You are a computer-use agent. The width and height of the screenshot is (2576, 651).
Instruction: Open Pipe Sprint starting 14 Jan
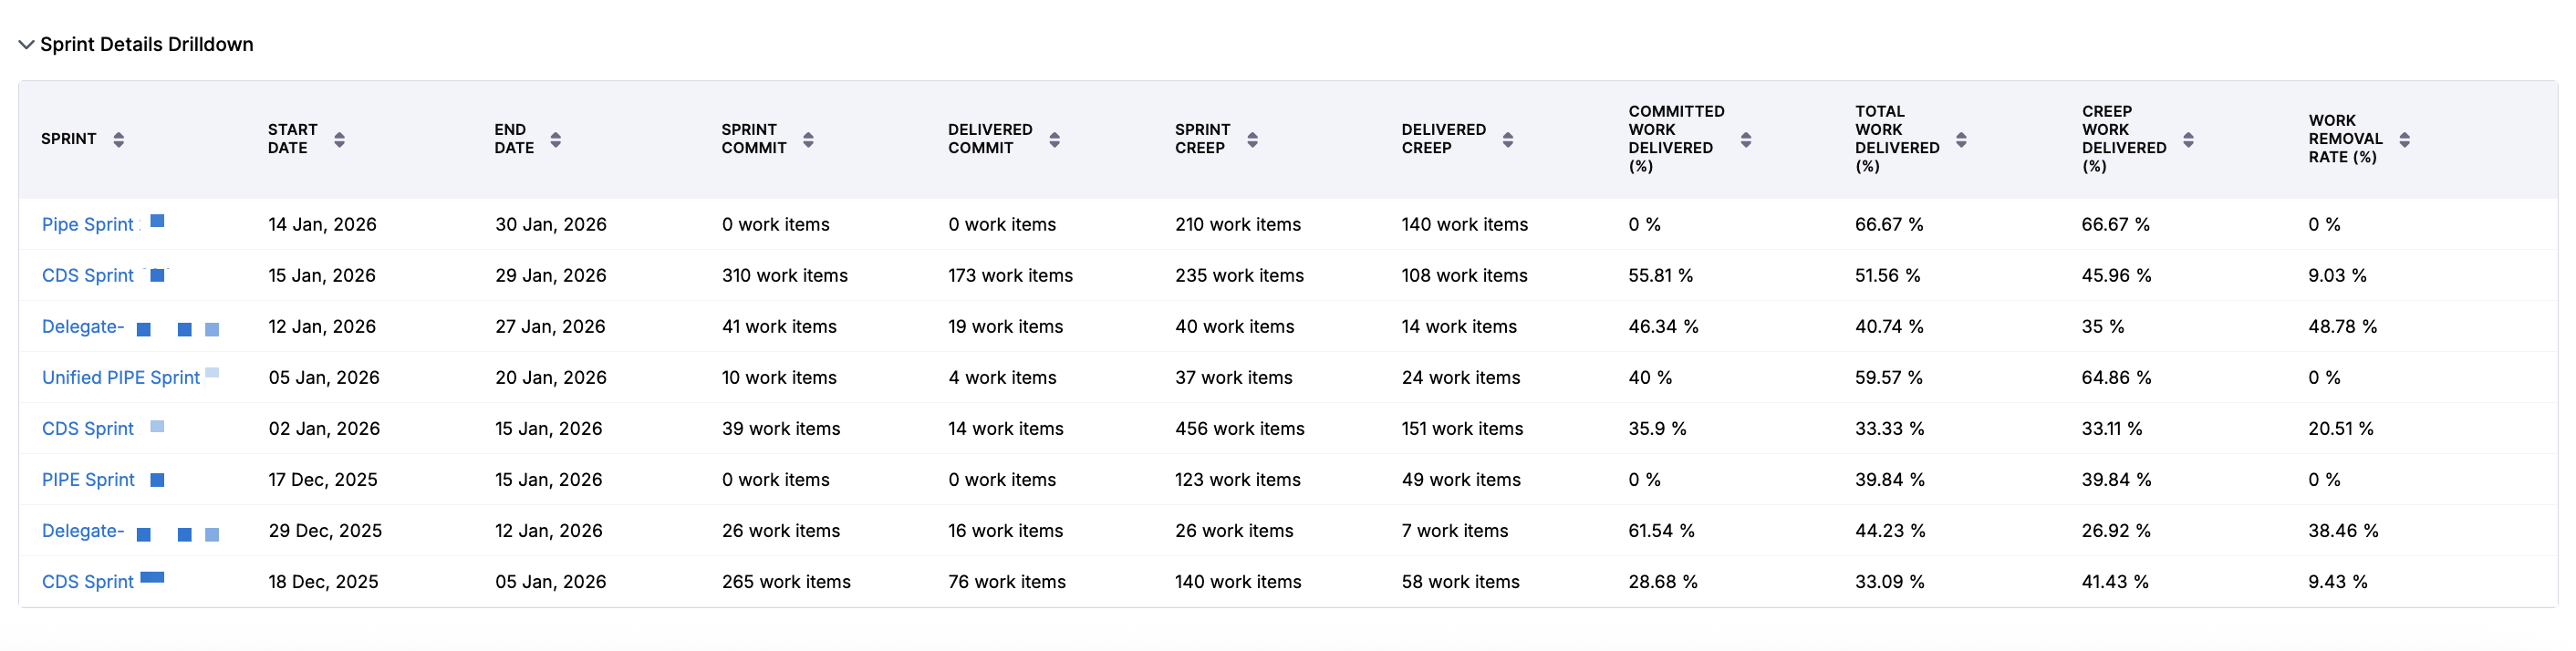click(88, 225)
